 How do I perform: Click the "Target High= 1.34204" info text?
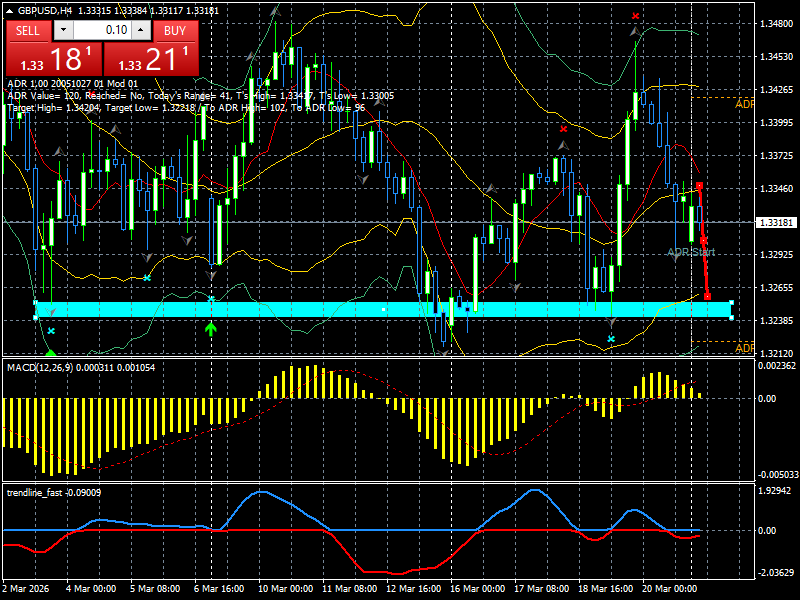coord(56,108)
